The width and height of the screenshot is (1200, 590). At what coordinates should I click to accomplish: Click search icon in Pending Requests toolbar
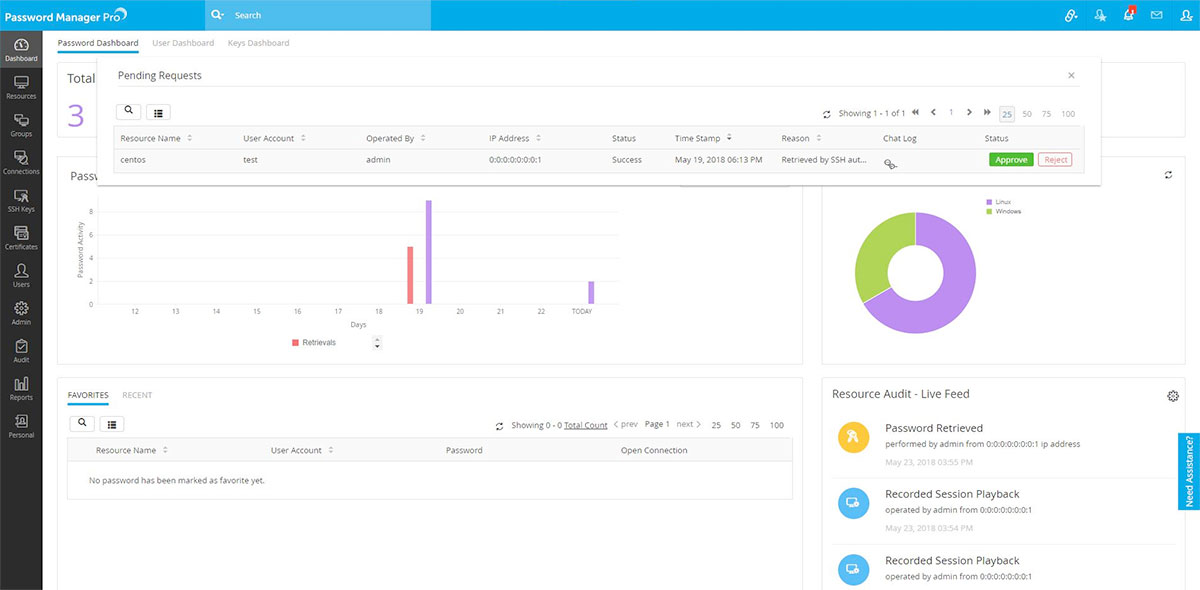click(128, 112)
